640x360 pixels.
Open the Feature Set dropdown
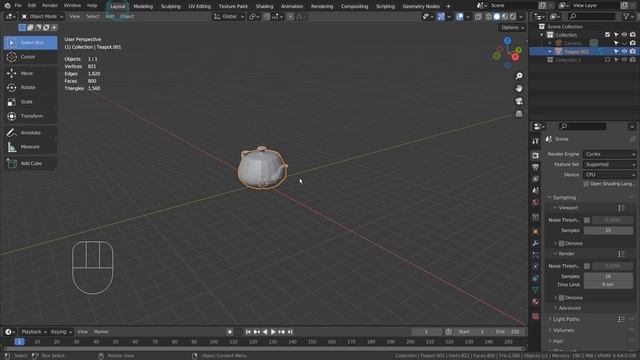coord(609,164)
